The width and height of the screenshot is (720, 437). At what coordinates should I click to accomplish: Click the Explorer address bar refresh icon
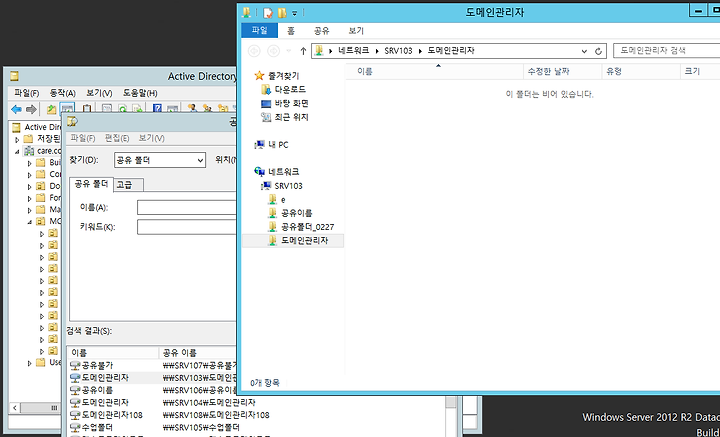598,51
